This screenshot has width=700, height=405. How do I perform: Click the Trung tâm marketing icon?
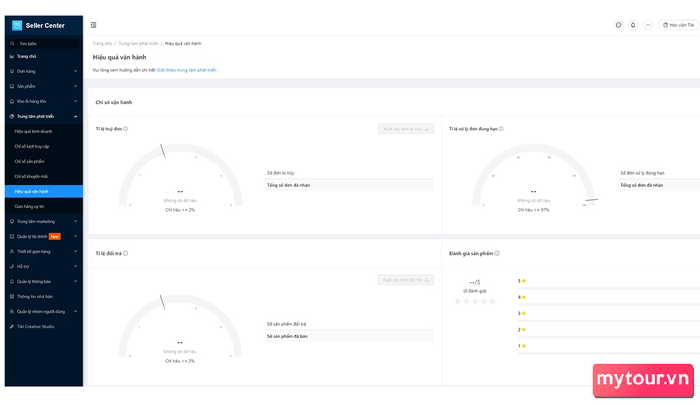[x=12, y=221]
